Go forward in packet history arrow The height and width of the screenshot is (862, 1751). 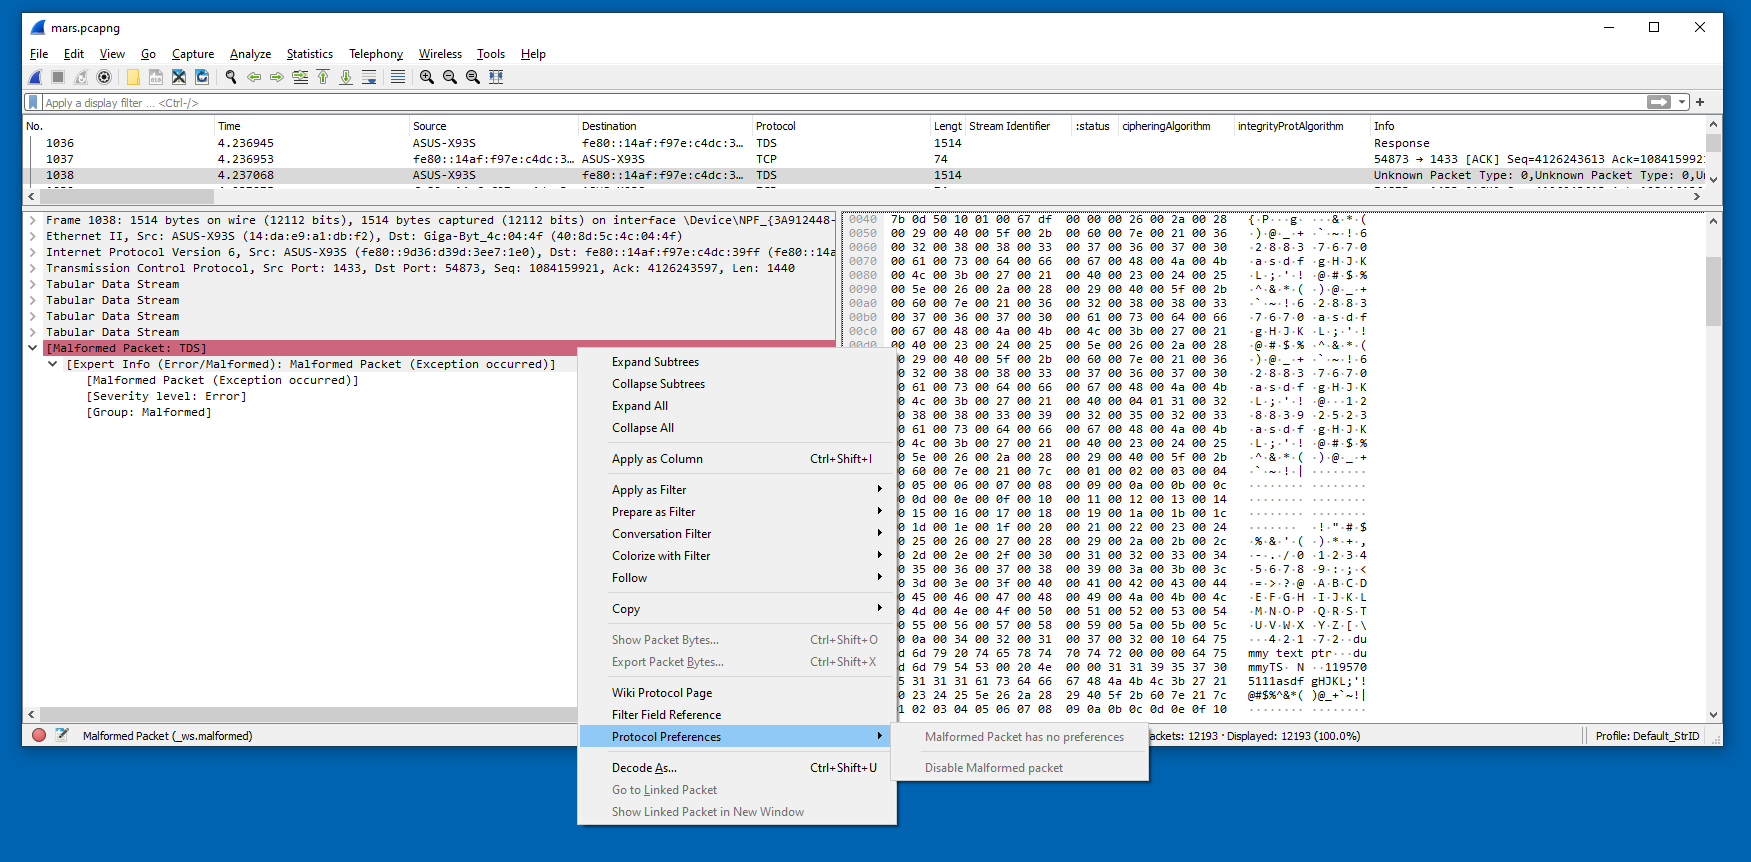click(x=277, y=77)
